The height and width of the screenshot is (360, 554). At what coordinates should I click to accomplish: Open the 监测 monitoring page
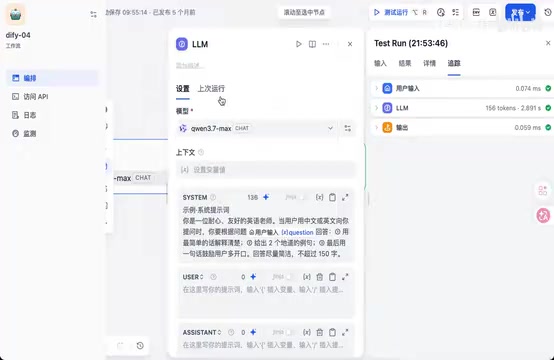(x=52, y=134)
